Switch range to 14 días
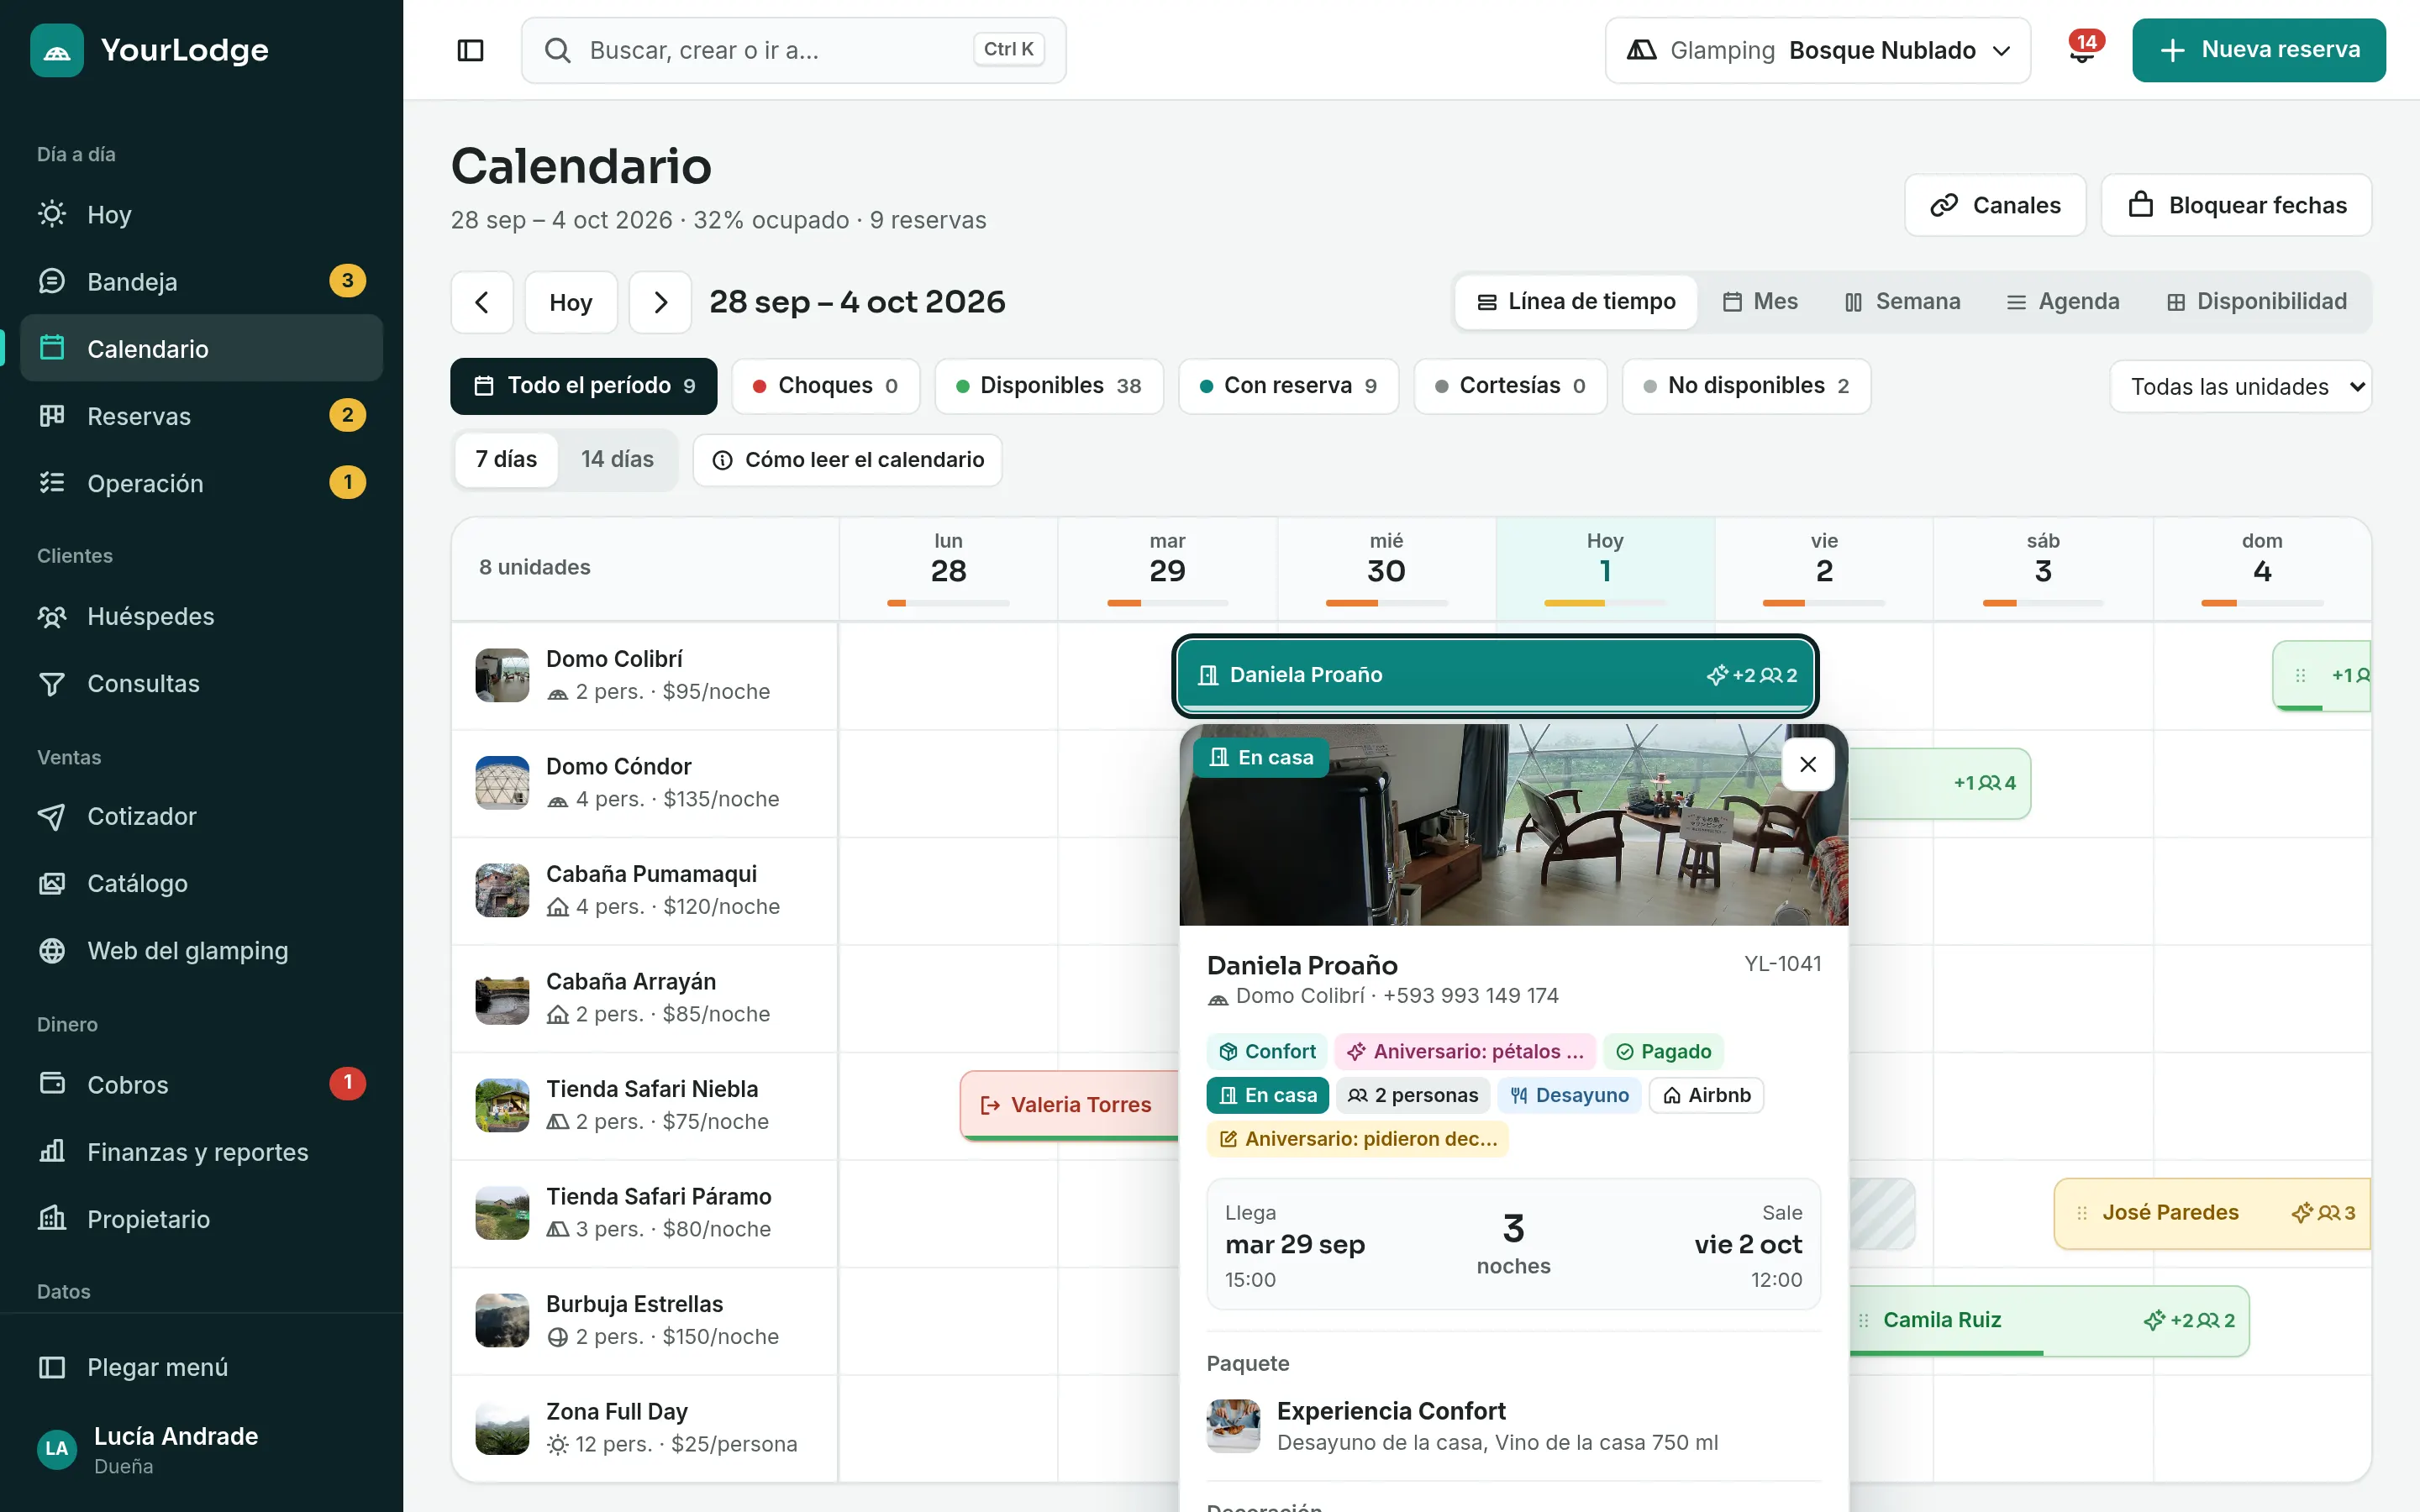The height and width of the screenshot is (1512, 2420). click(617, 459)
